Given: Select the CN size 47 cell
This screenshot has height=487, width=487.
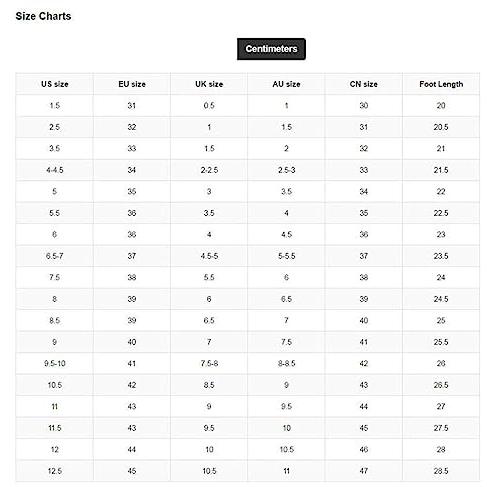Looking at the screenshot, I should (x=364, y=471).
